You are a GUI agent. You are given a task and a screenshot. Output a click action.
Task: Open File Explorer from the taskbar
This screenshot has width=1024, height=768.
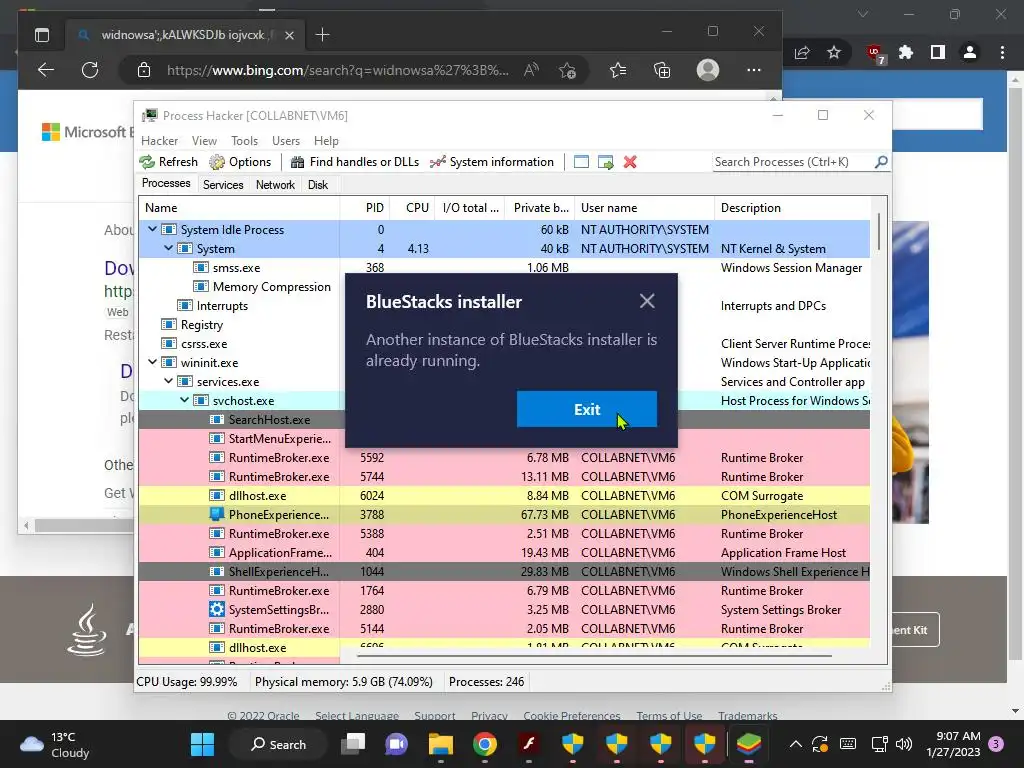(441, 744)
